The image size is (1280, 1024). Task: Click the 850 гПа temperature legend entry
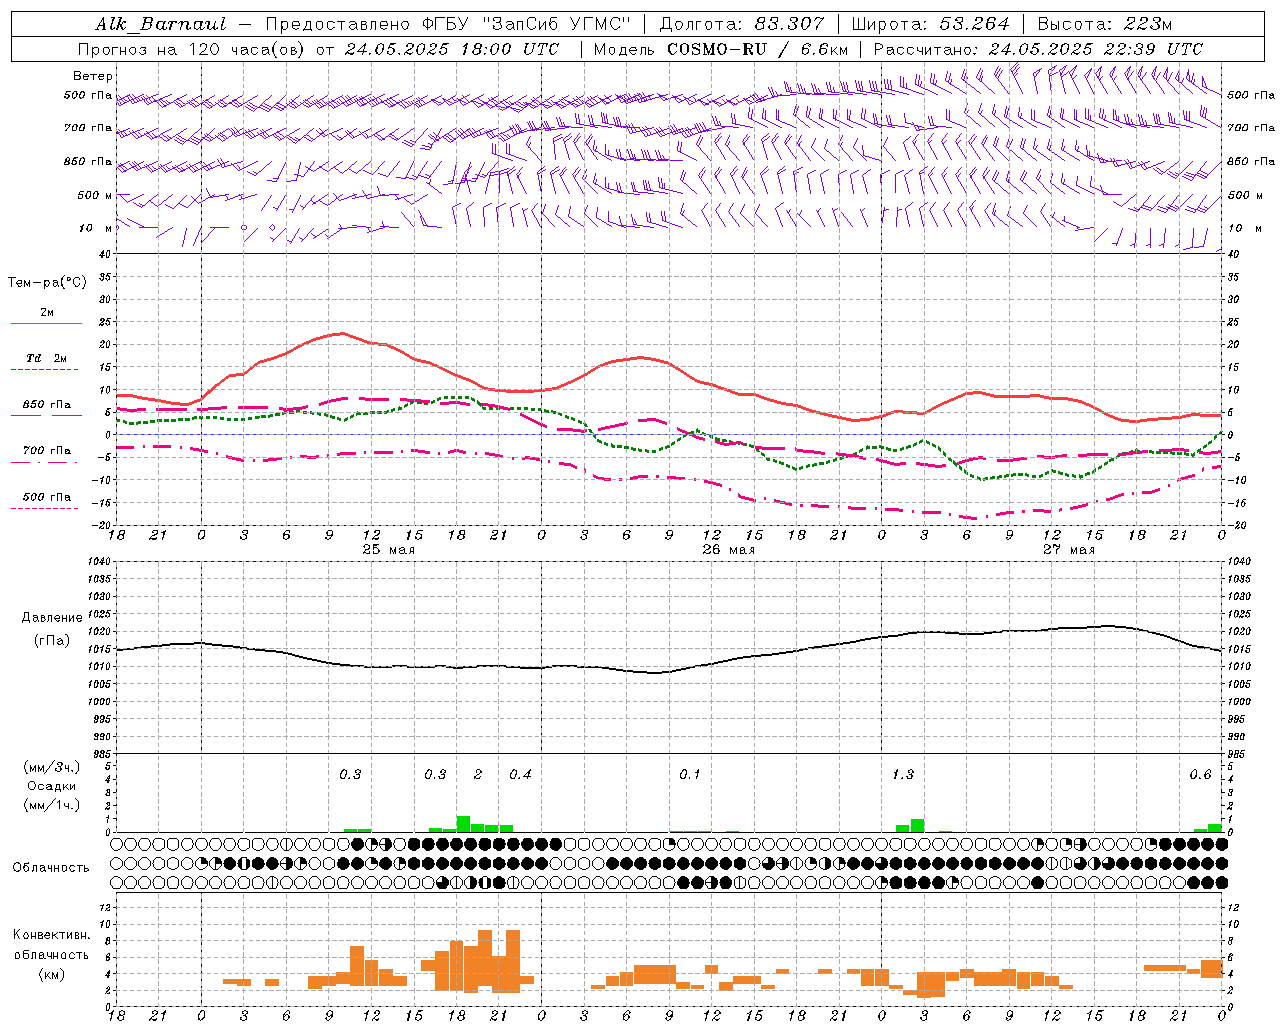coord(47,405)
